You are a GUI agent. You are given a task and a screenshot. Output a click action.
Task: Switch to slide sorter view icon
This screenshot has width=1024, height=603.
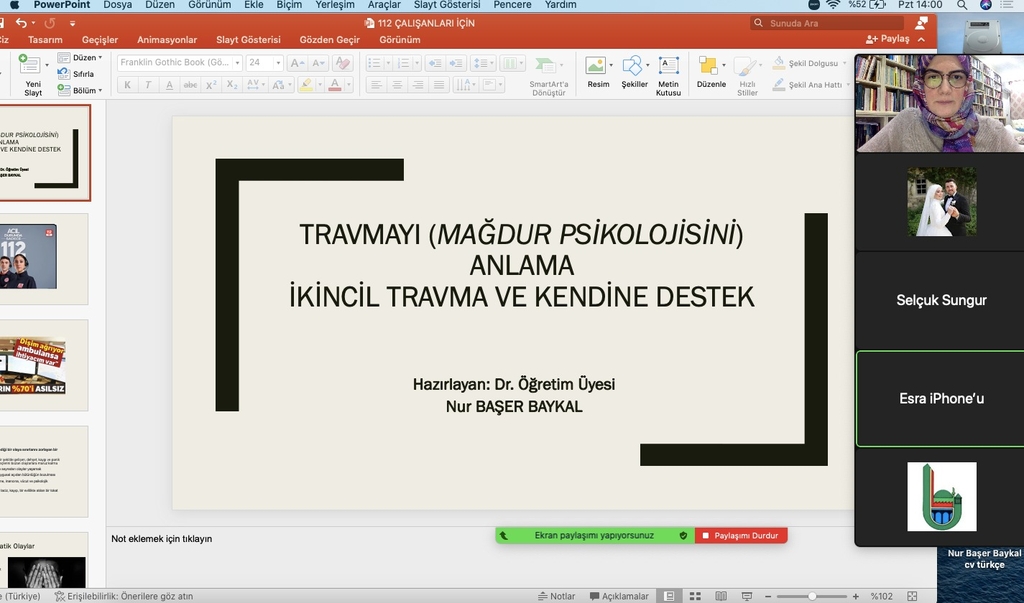(x=694, y=596)
